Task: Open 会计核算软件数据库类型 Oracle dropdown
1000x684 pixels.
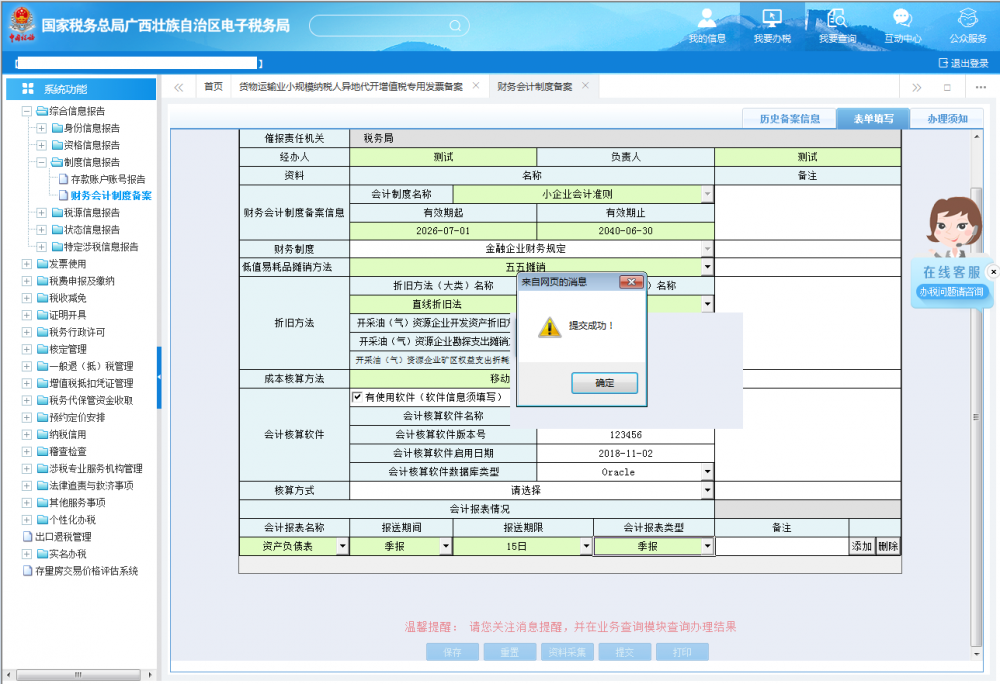Action: click(707, 472)
